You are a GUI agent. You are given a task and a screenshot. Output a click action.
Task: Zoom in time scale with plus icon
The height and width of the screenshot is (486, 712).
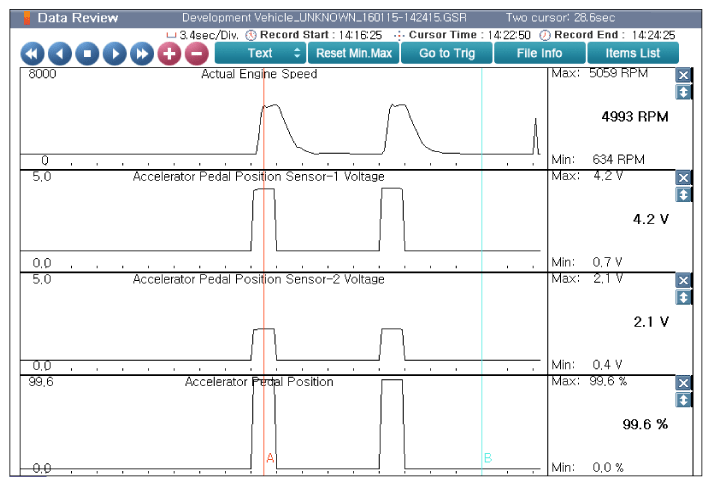(169, 53)
